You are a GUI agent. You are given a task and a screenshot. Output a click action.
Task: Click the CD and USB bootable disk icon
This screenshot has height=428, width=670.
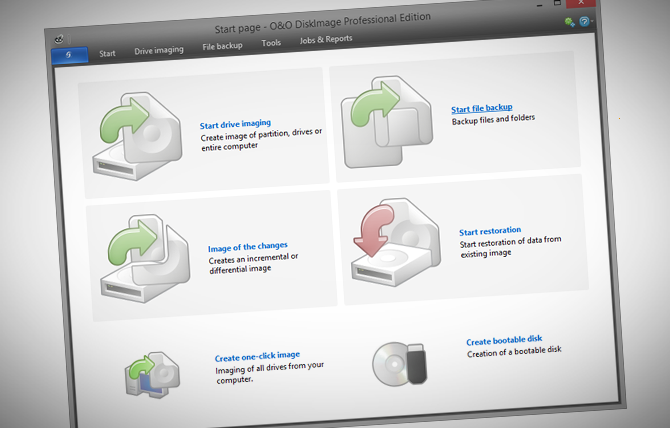pos(400,364)
